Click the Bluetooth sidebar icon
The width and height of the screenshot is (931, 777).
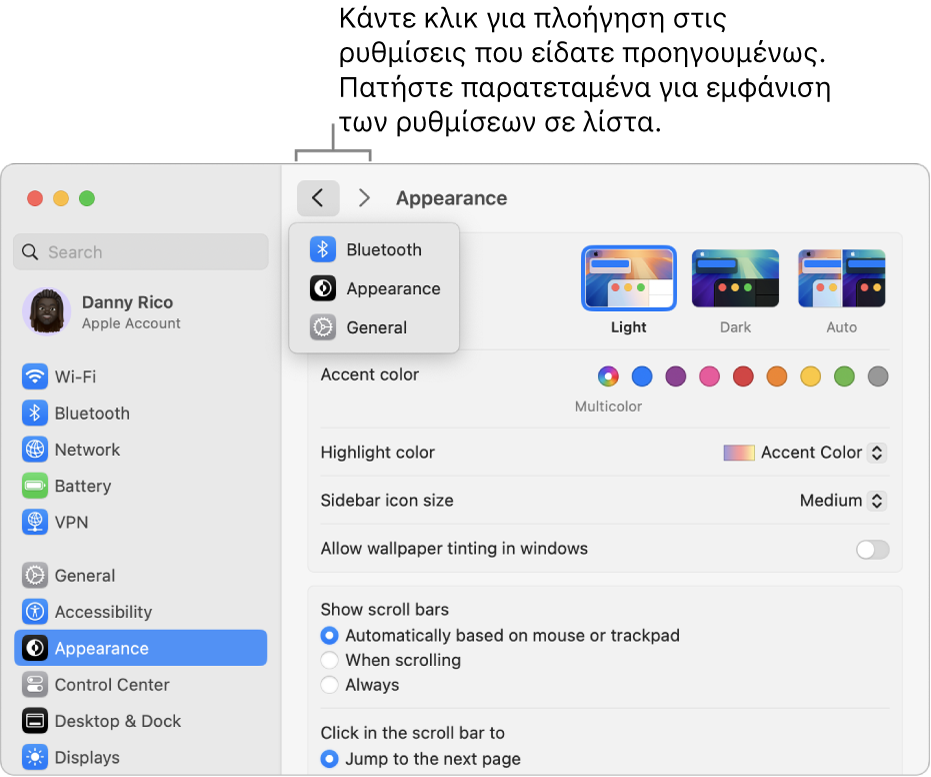coord(35,413)
